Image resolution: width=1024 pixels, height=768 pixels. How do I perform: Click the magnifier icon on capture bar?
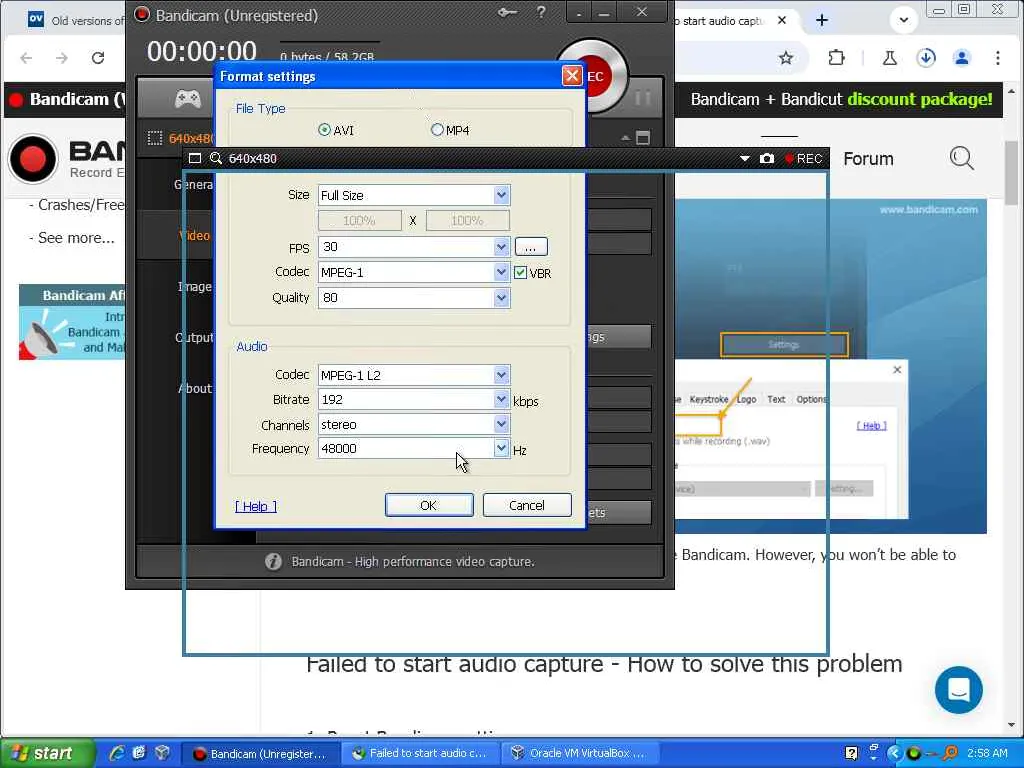click(216, 158)
